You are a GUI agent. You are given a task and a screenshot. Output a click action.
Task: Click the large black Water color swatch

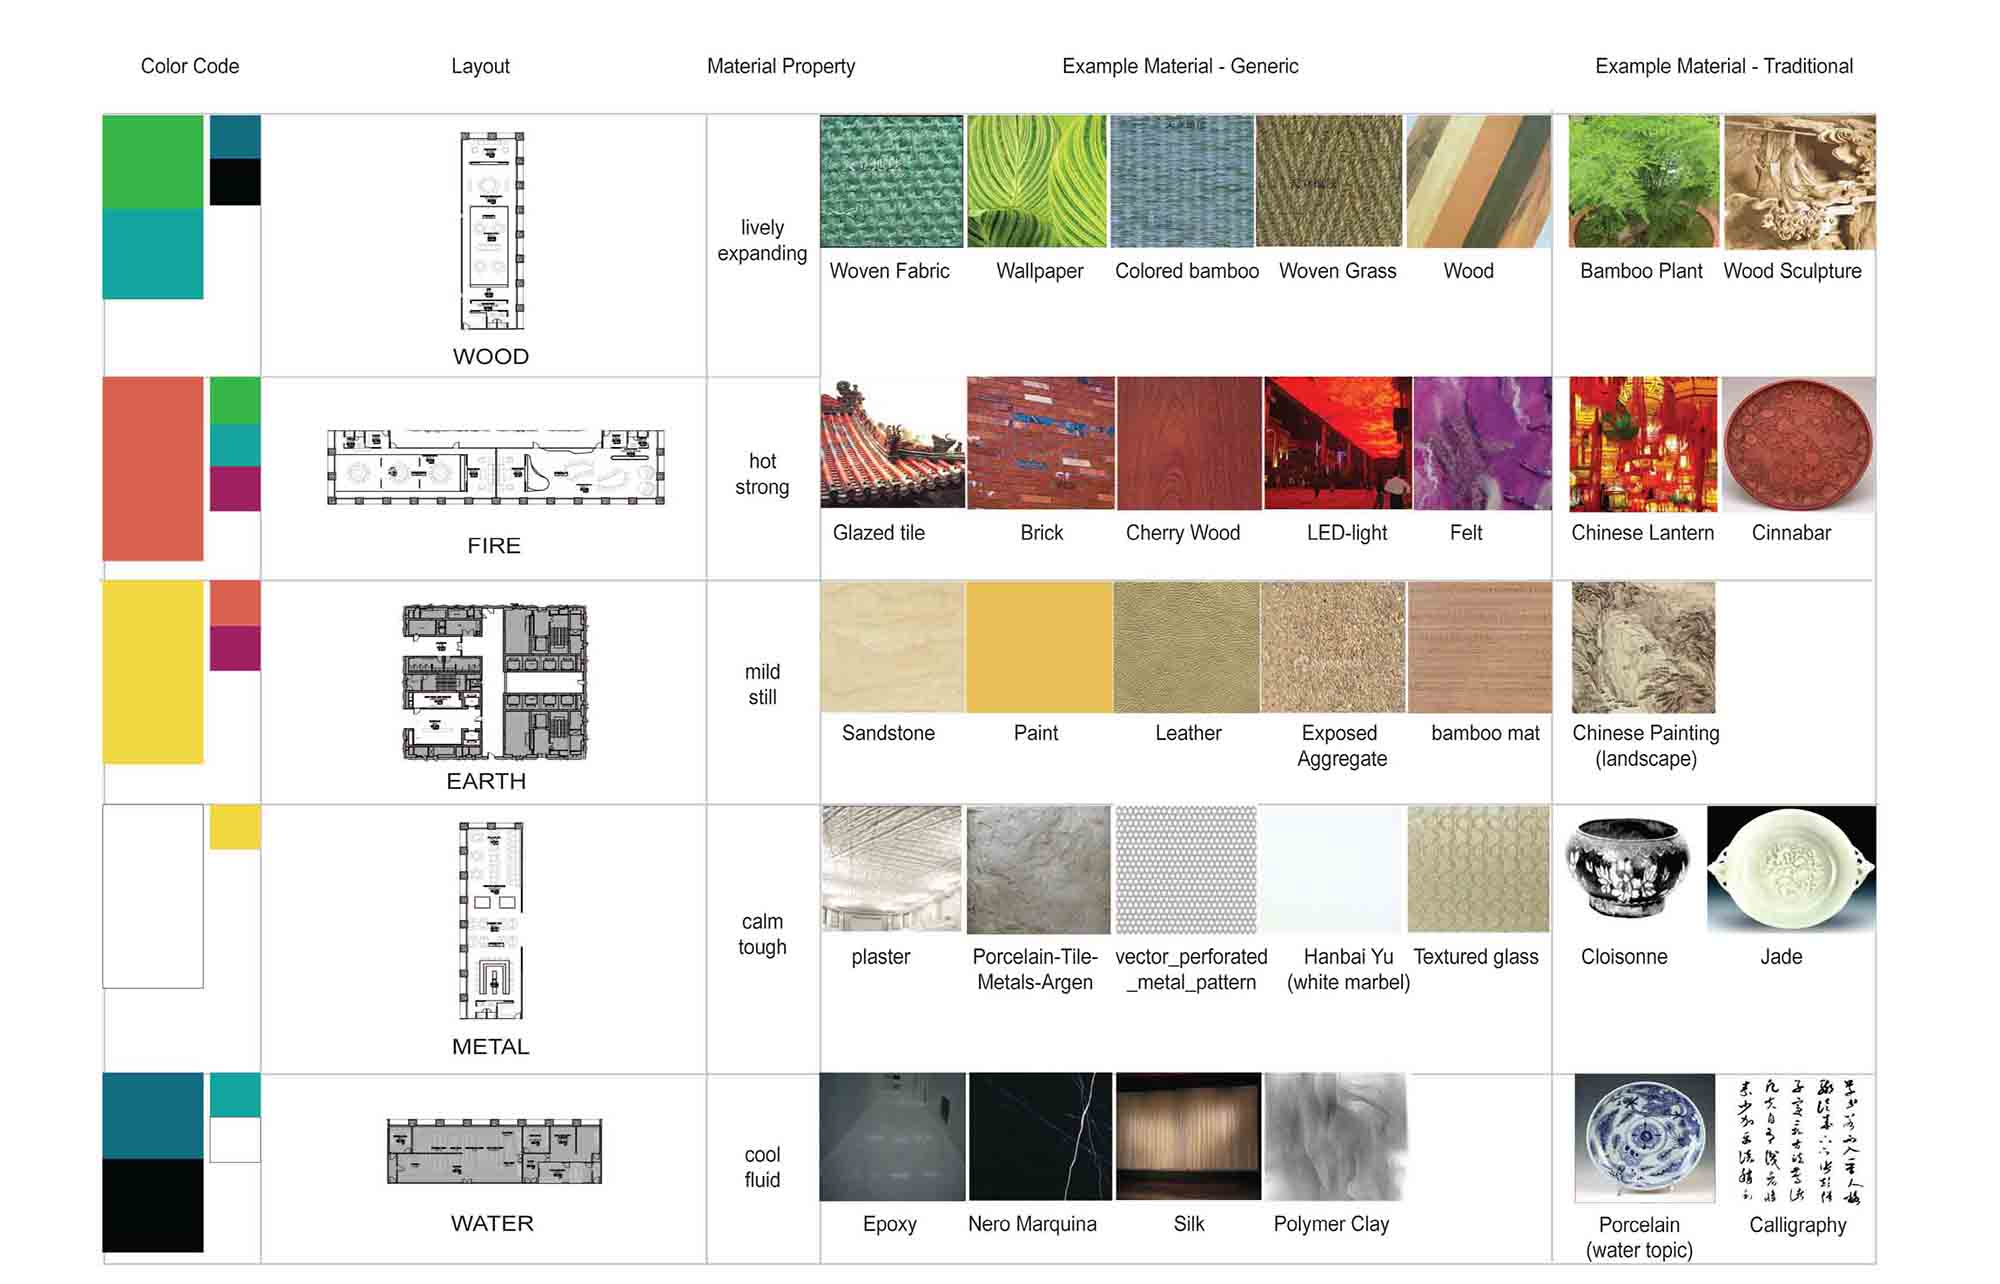click(x=153, y=1205)
